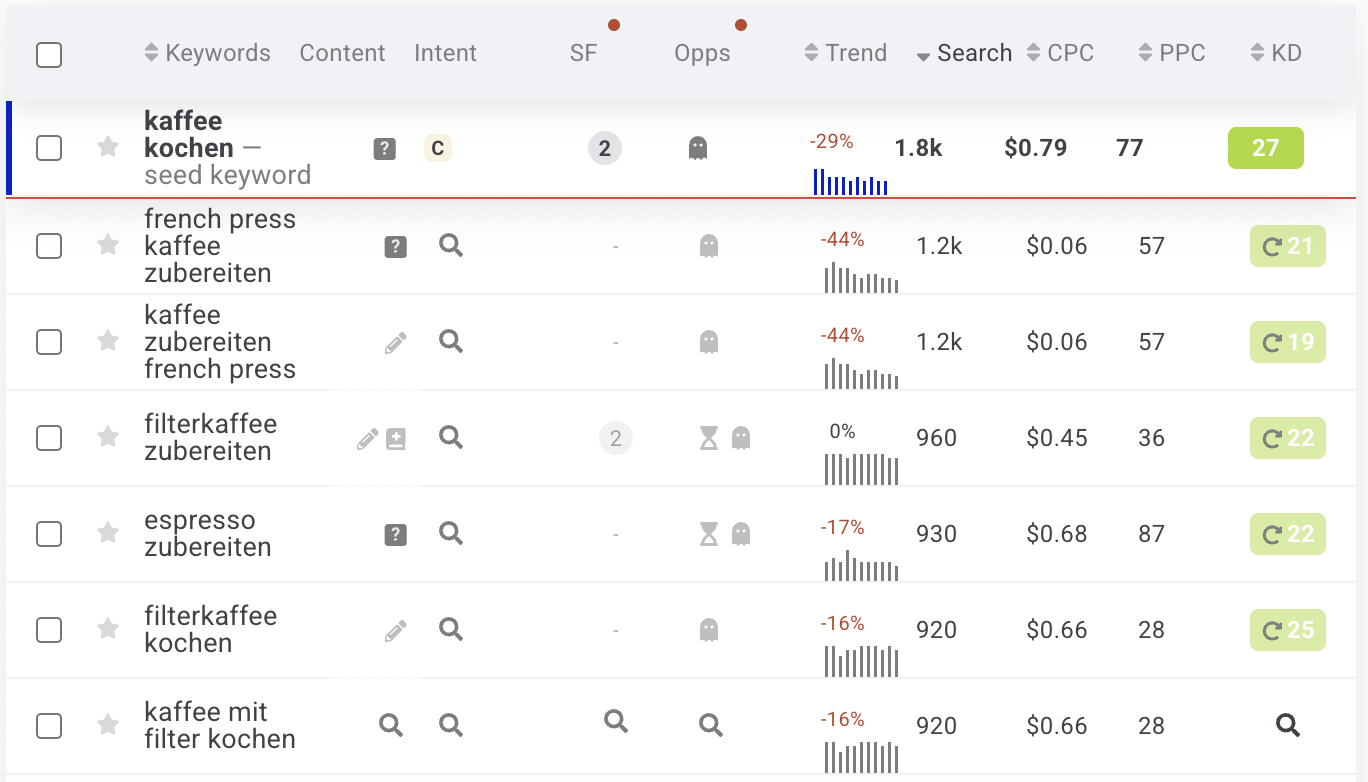Check the box for 'filterkaffee zubereiten'
The height and width of the screenshot is (782, 1368).
[49, 438]
